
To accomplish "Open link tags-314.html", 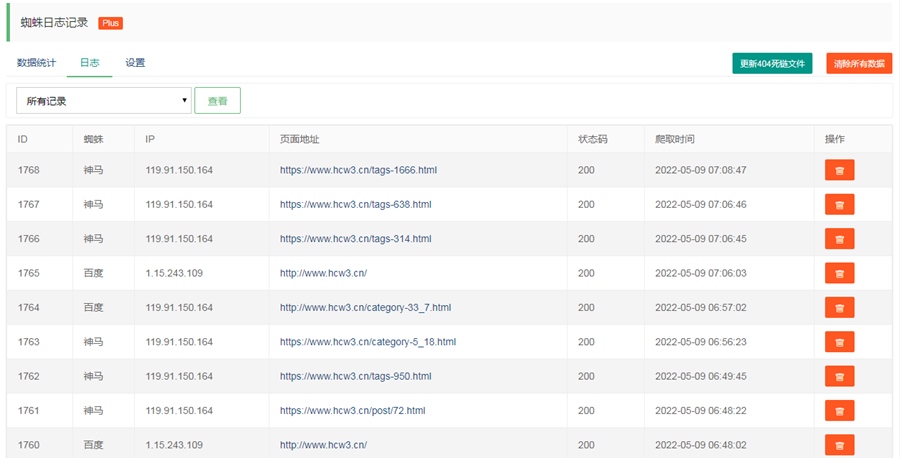I will click(356, 239).
